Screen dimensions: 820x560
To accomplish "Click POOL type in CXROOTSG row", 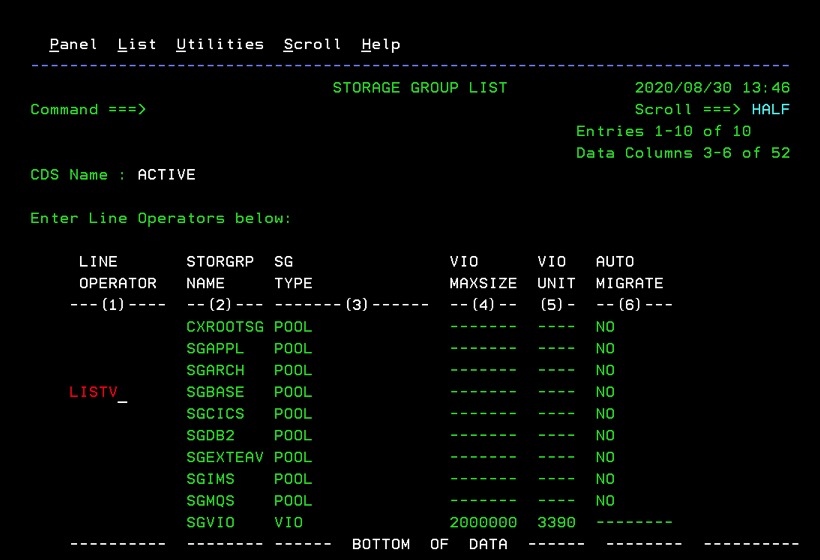I will click(293, 327).
